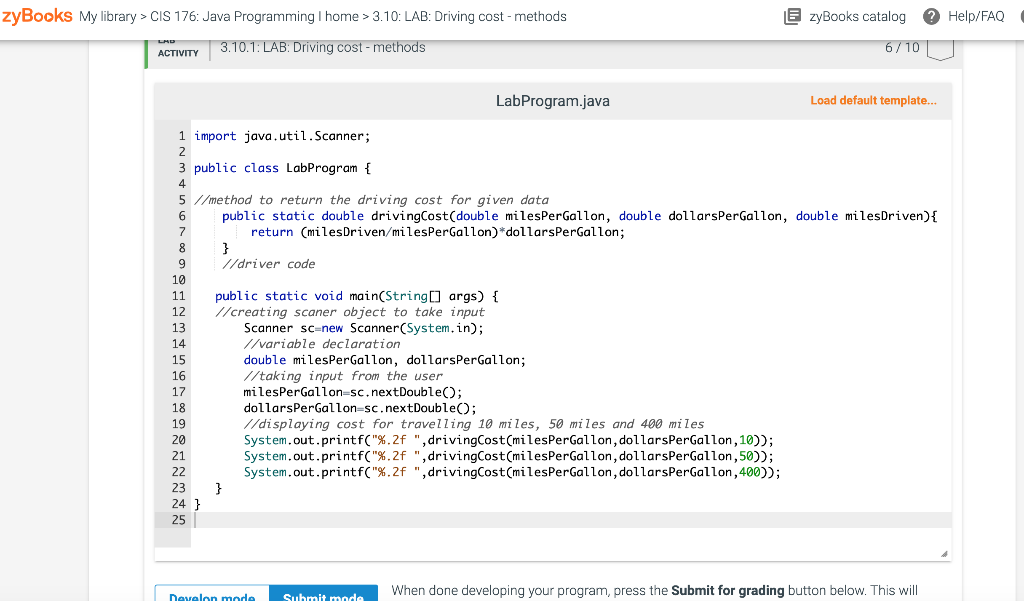
Task: Switch to Develop mode
Action: (212, 595)
